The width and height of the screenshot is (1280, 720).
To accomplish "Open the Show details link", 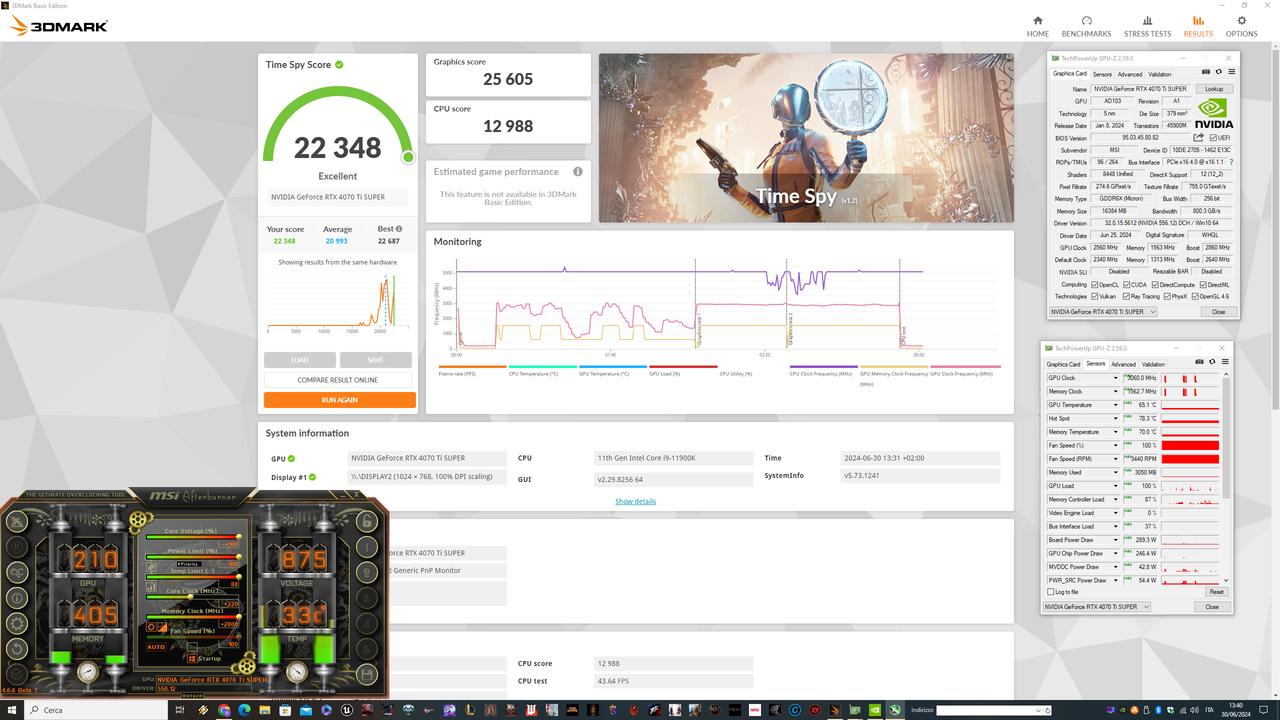I will coord(636,500).
